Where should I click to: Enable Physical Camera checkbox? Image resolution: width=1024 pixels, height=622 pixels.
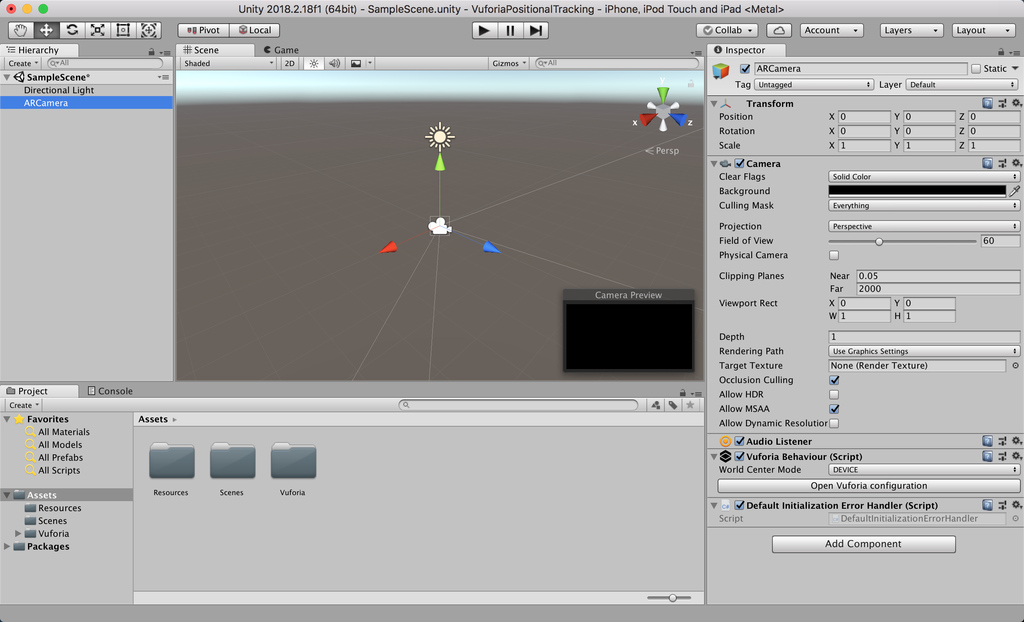[834, 255]
